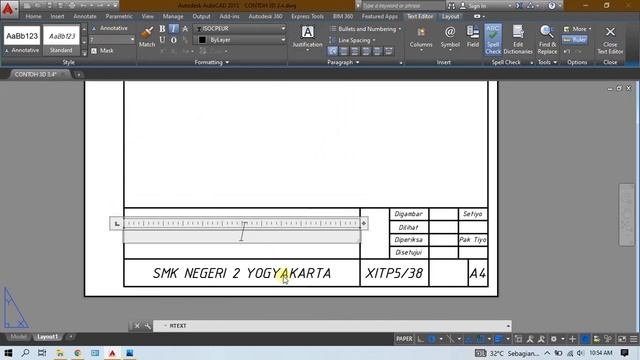
Task: Toggle Overline formatting
Action: coord(173,40)
